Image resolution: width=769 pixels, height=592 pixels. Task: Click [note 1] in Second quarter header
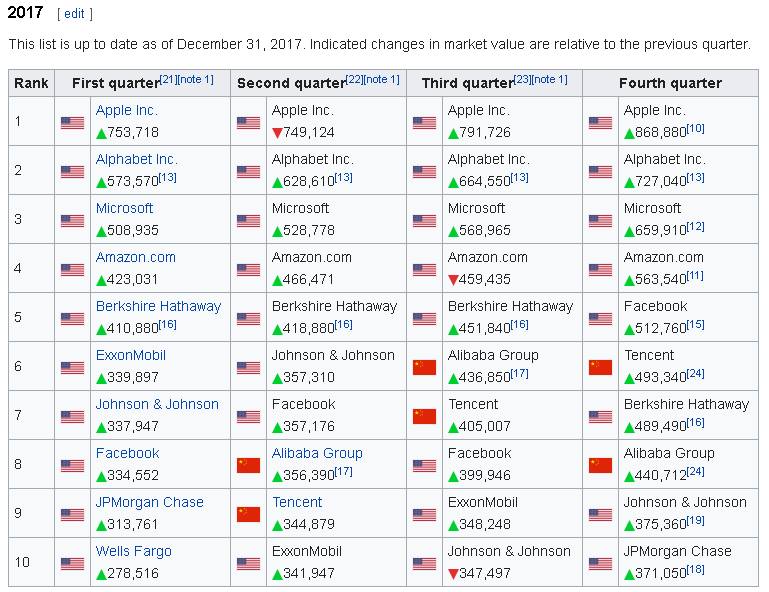coord(381,79)
